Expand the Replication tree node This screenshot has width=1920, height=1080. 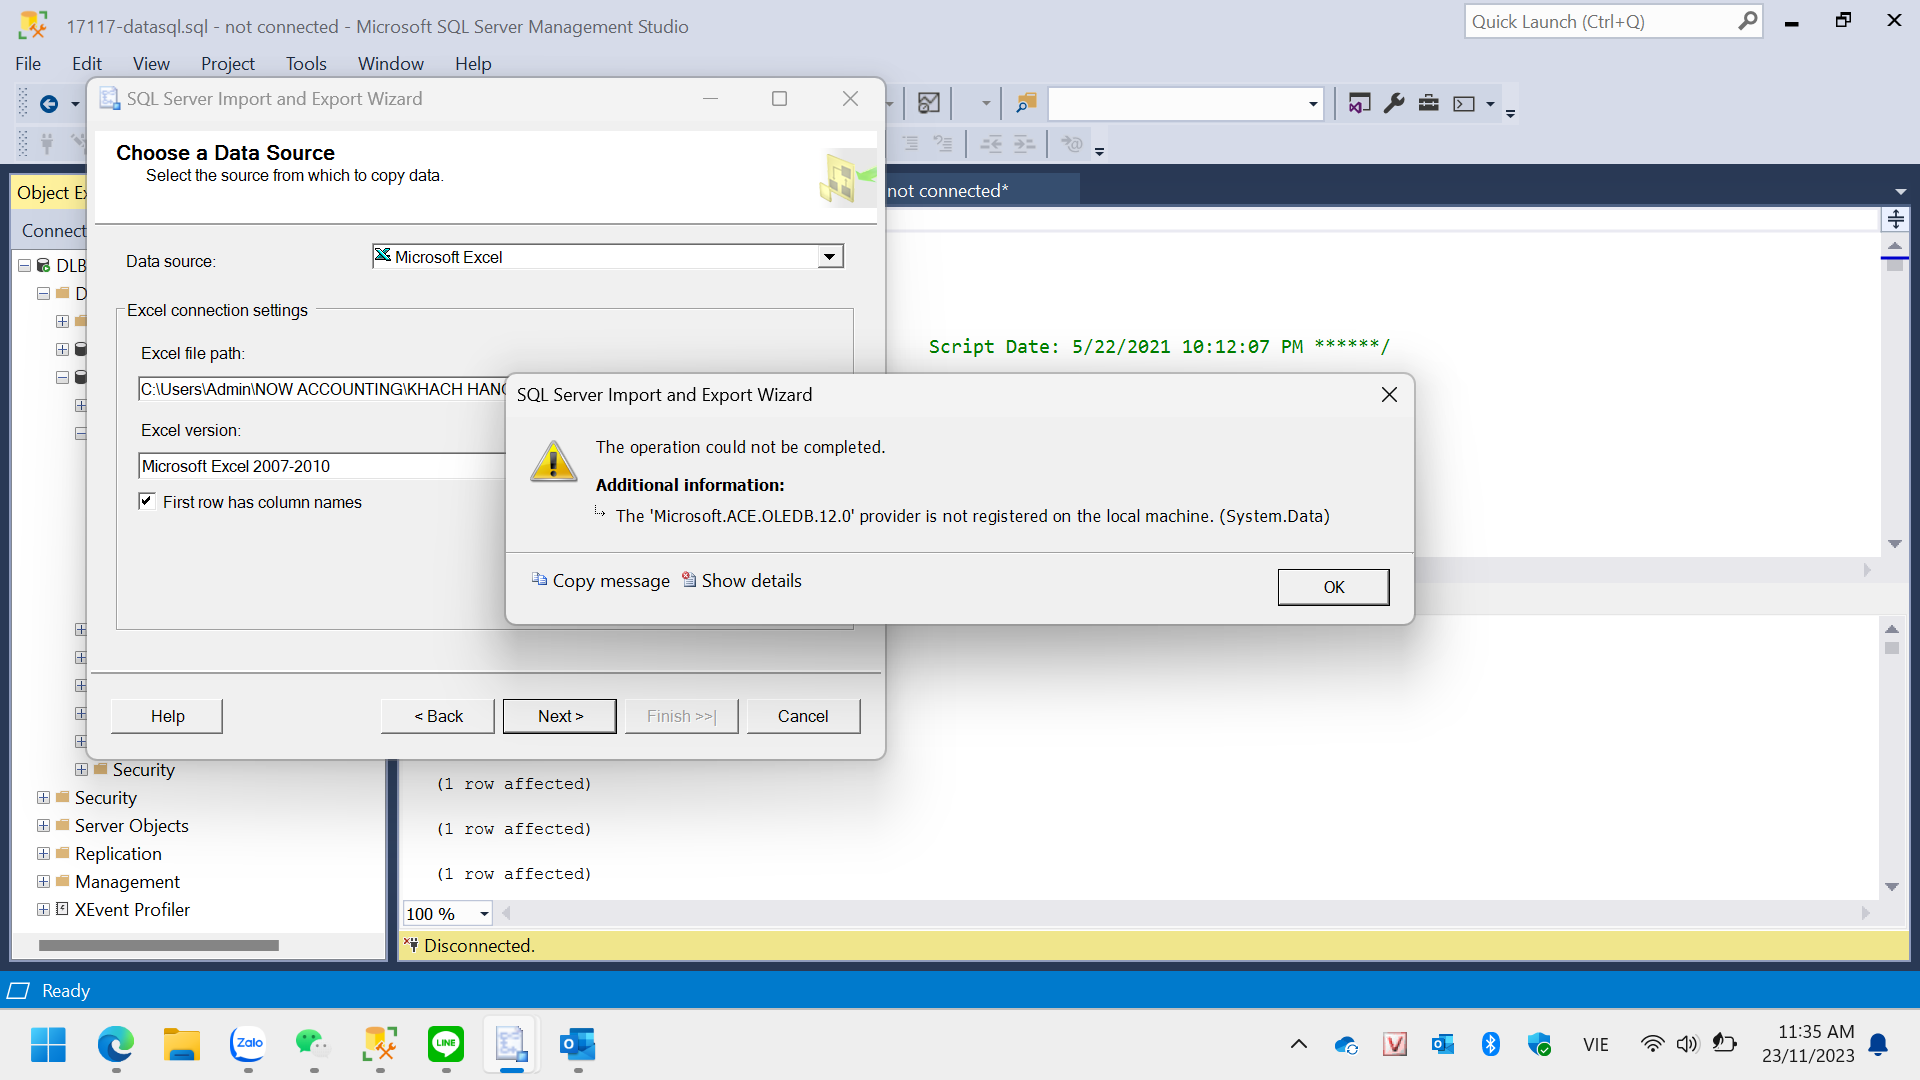[43, 854]
